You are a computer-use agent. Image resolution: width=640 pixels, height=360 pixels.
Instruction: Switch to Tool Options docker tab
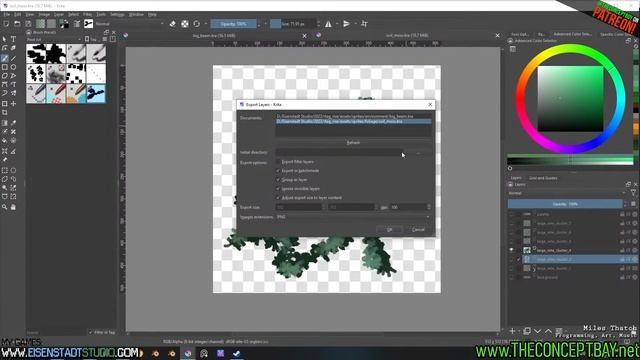click(520, 34)
